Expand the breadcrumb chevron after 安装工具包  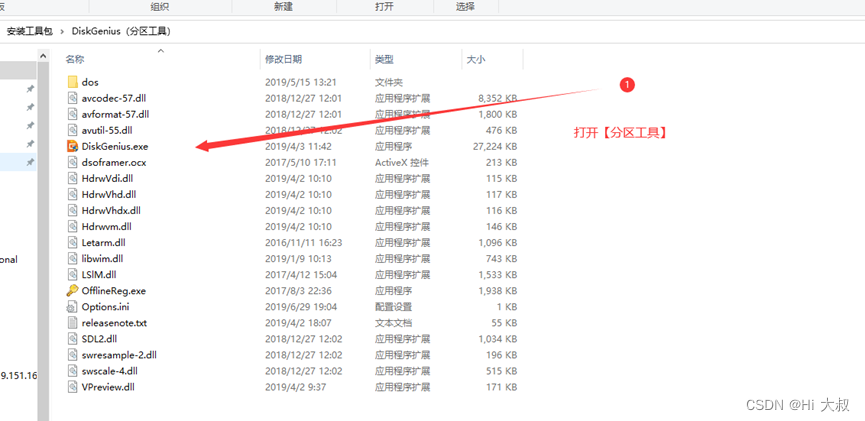tap(62, 31)
